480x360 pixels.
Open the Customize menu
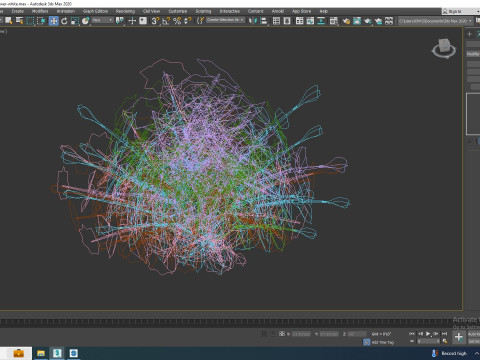[178, 11]
